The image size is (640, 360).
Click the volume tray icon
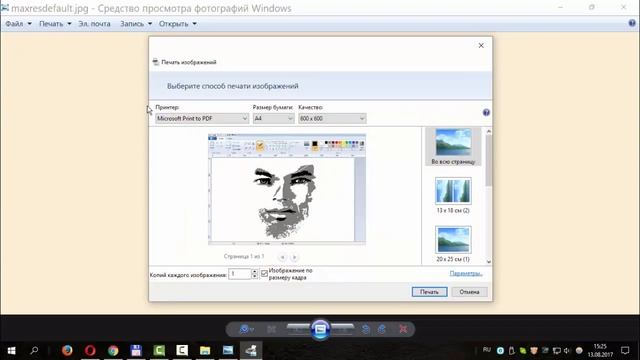567,350
